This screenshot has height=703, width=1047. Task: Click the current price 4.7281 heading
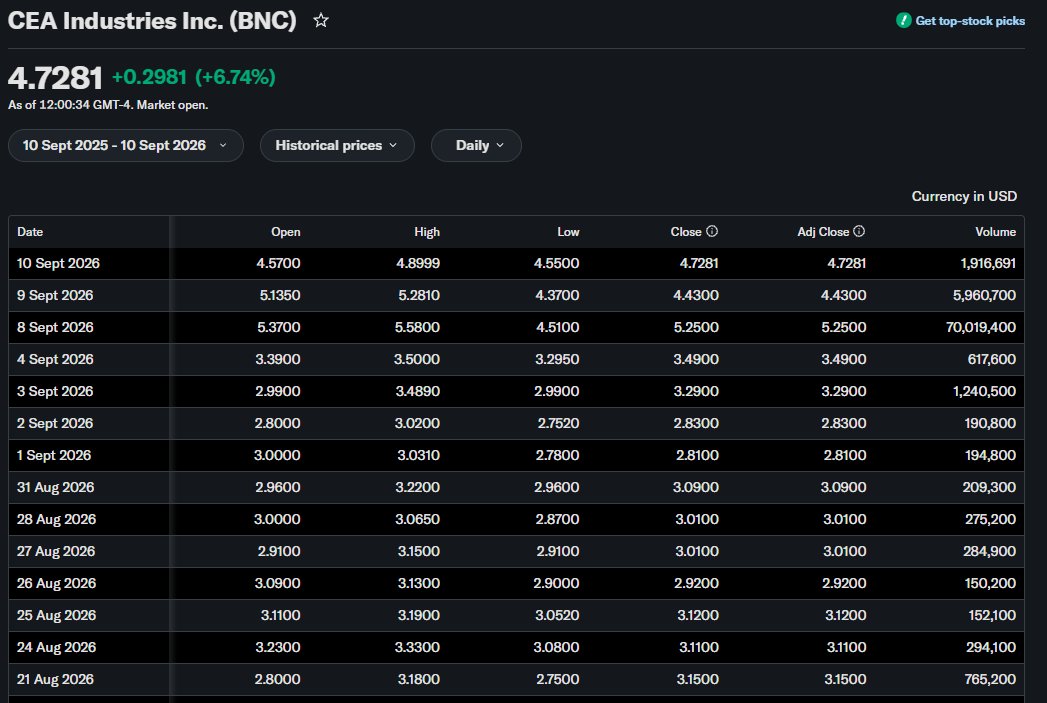coord(55,78)
